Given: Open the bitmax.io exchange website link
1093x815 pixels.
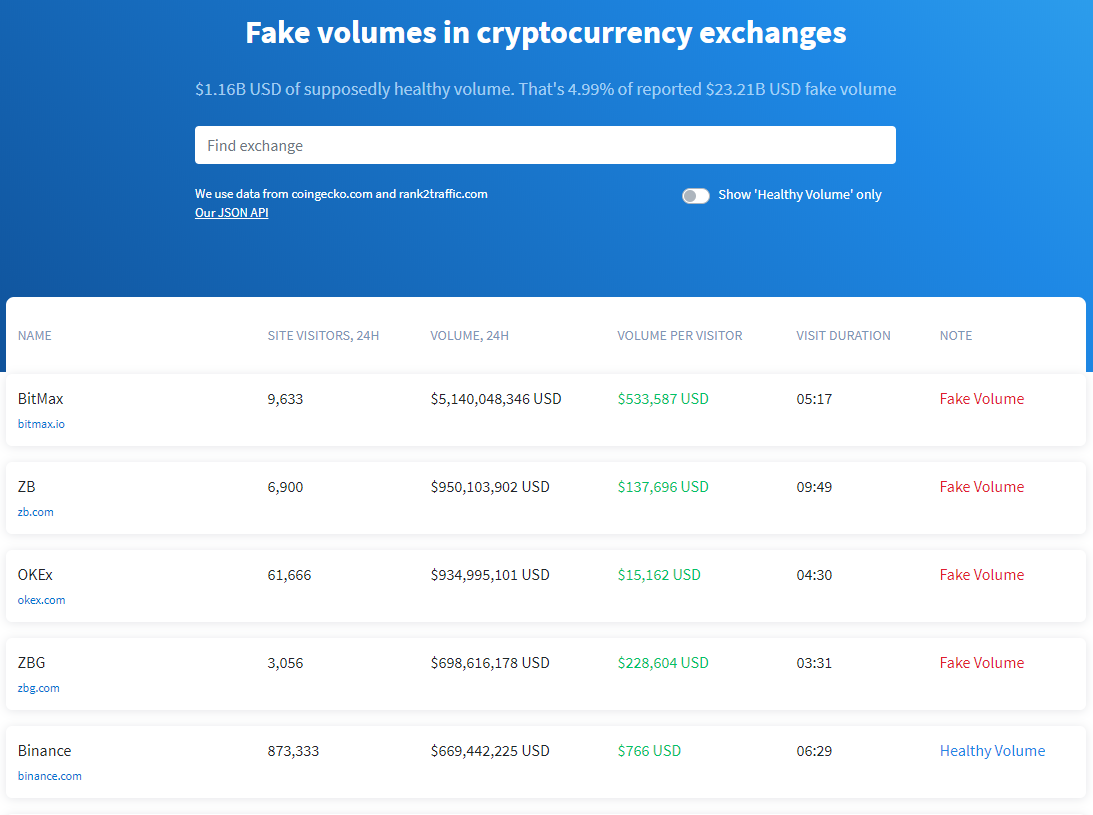Looking at the screenshot, I should [x=41, y=423].
